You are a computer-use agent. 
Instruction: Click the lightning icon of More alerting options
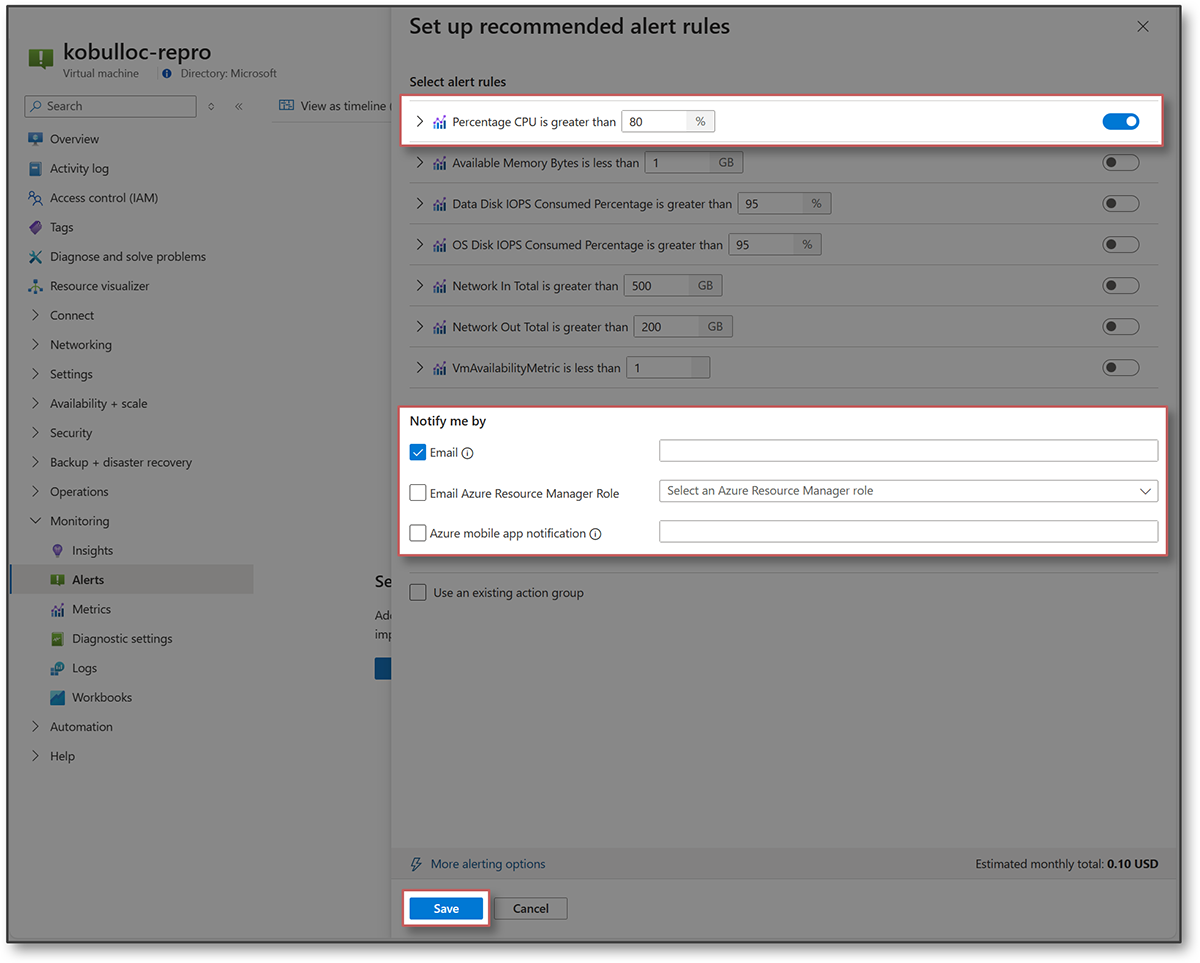[x=417, y=864]
